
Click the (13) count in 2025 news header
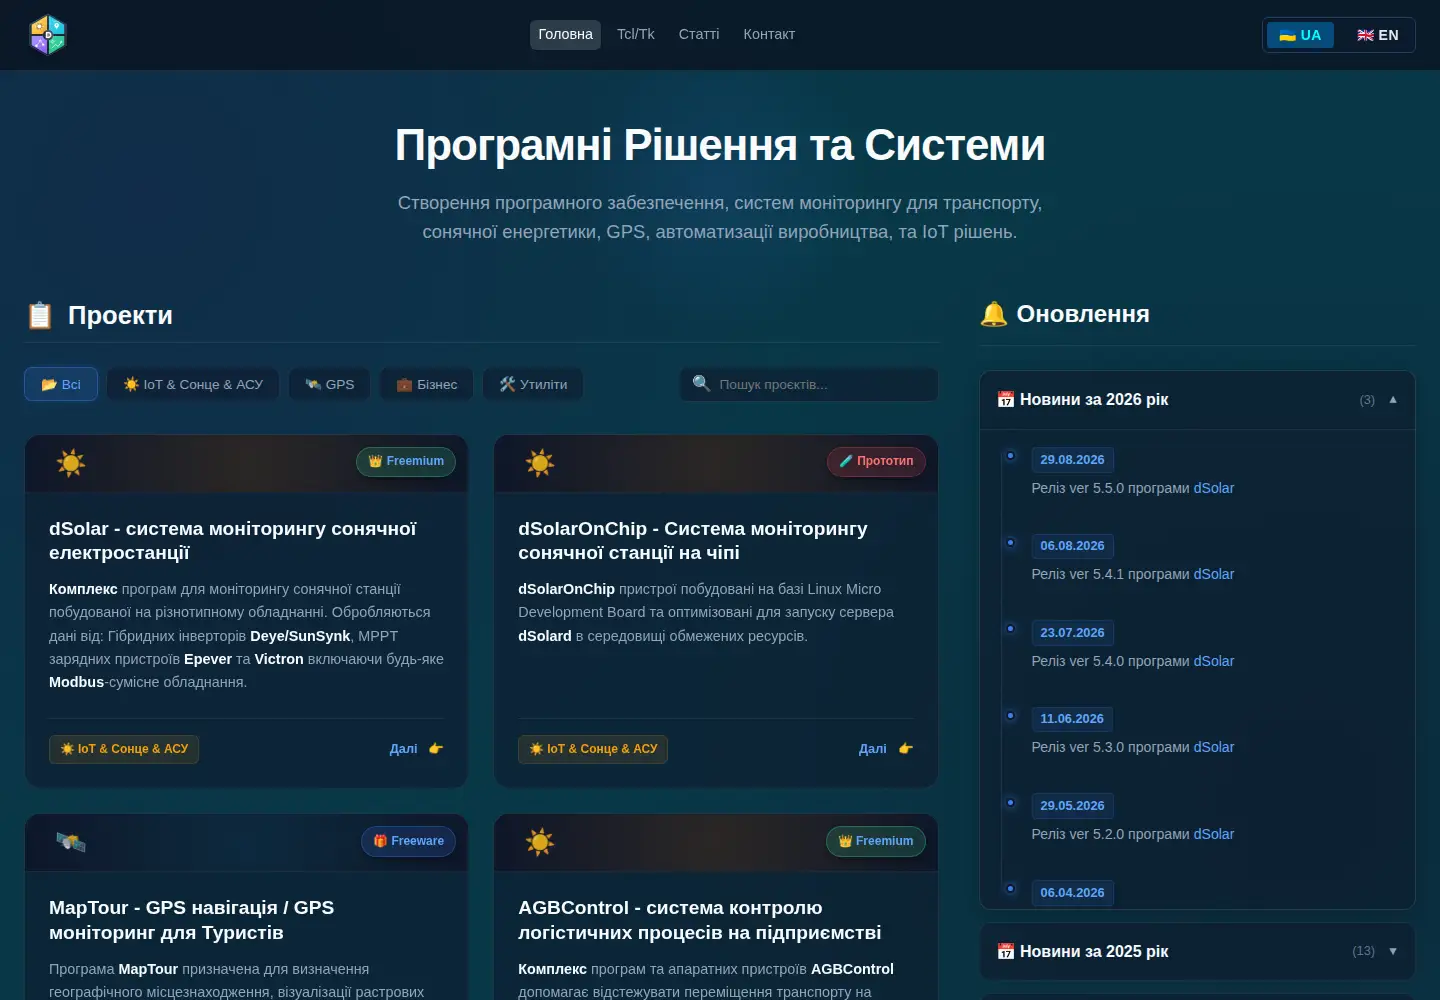(x=1363, y=951)
